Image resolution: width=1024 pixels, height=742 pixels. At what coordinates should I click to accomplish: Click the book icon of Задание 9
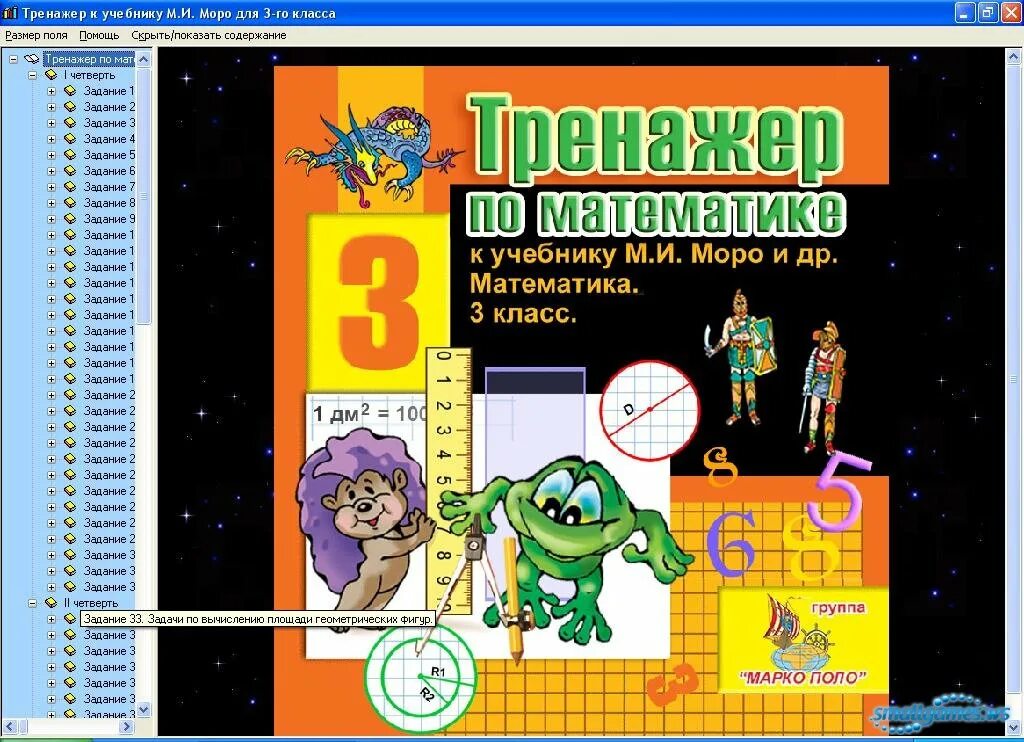(70, 219)
